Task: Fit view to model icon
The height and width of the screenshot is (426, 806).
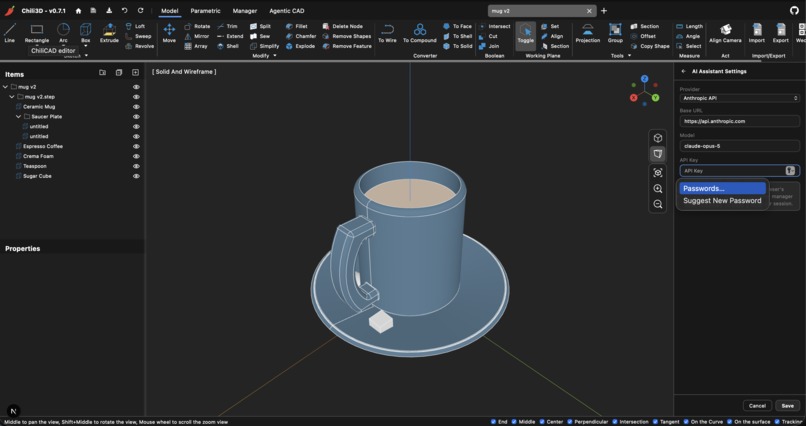Action: coord(657,172)
